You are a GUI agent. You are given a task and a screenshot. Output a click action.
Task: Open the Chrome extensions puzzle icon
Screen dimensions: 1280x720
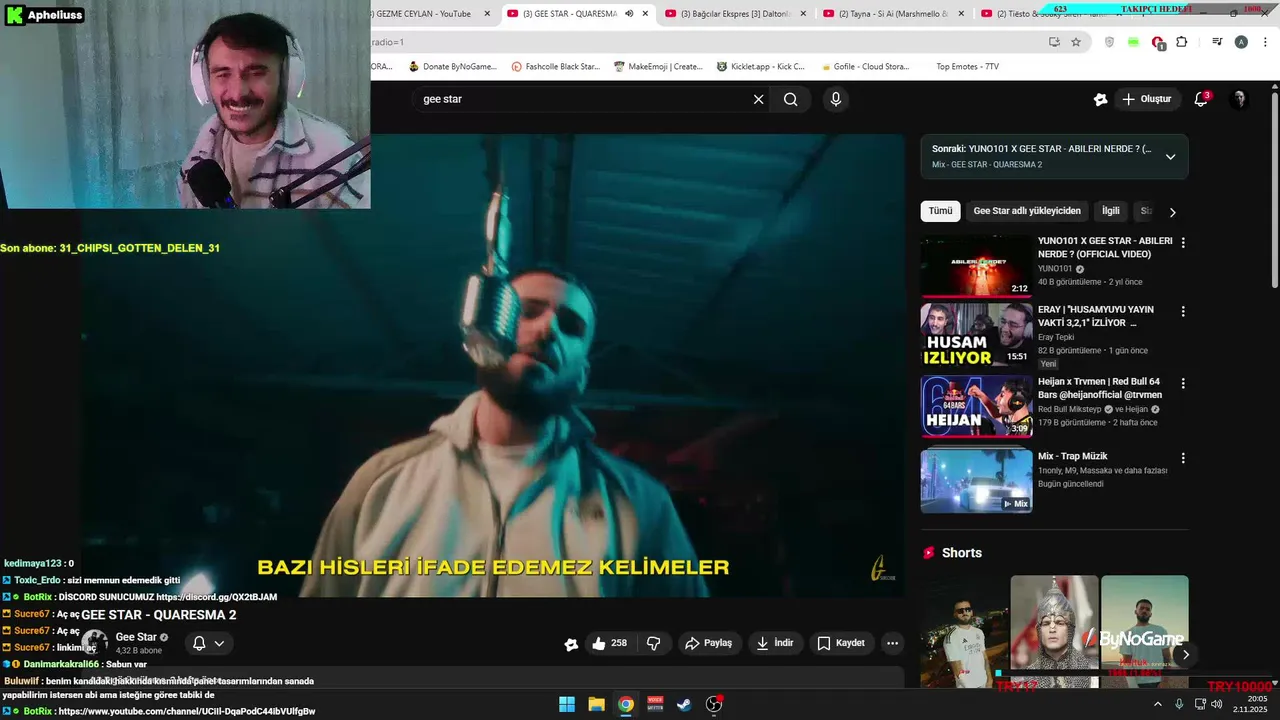[x=1182, y=42]
